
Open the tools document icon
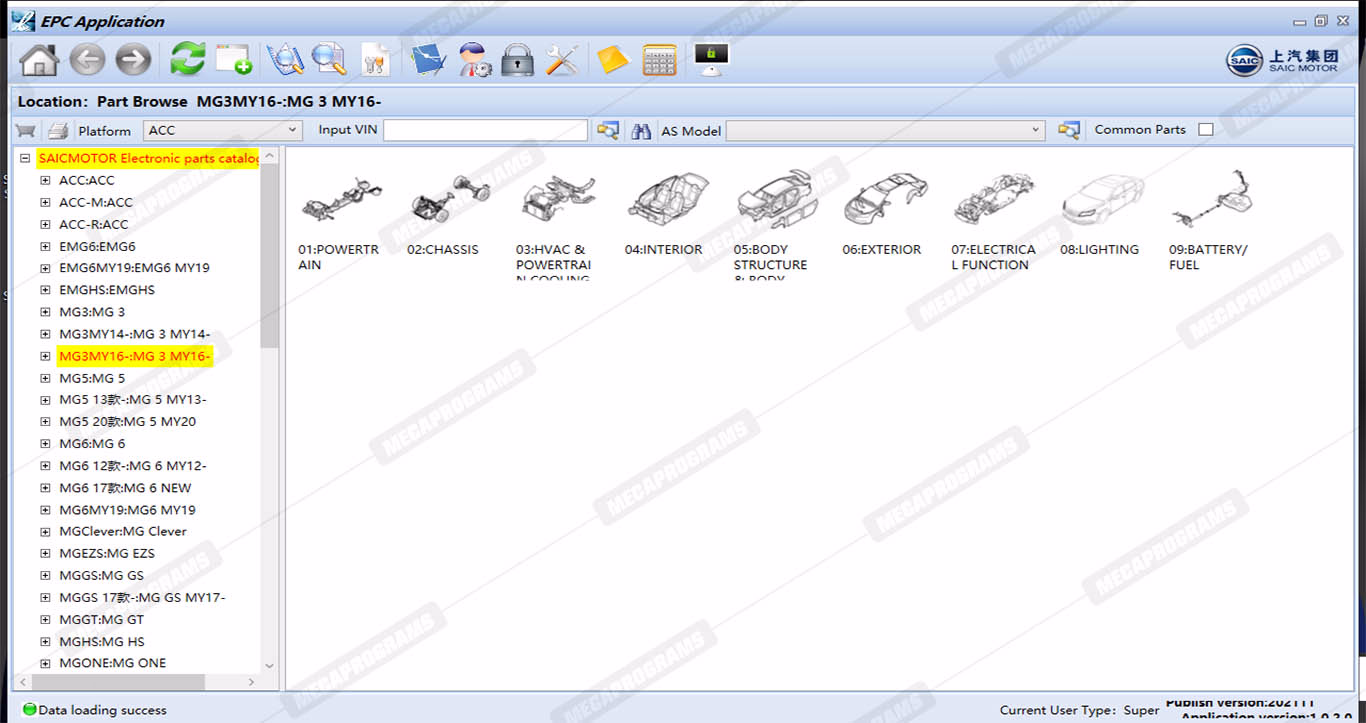coord(376,59)
